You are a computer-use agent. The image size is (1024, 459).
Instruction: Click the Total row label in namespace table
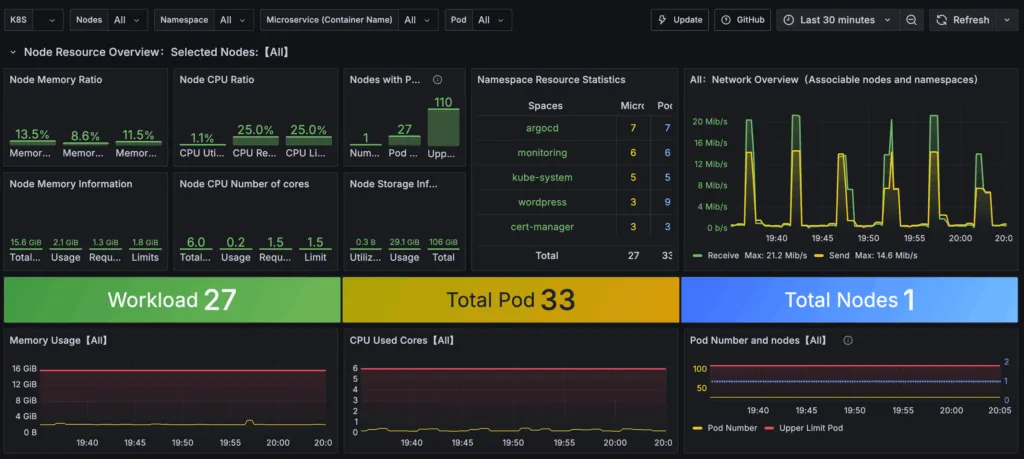click(547, 255)
